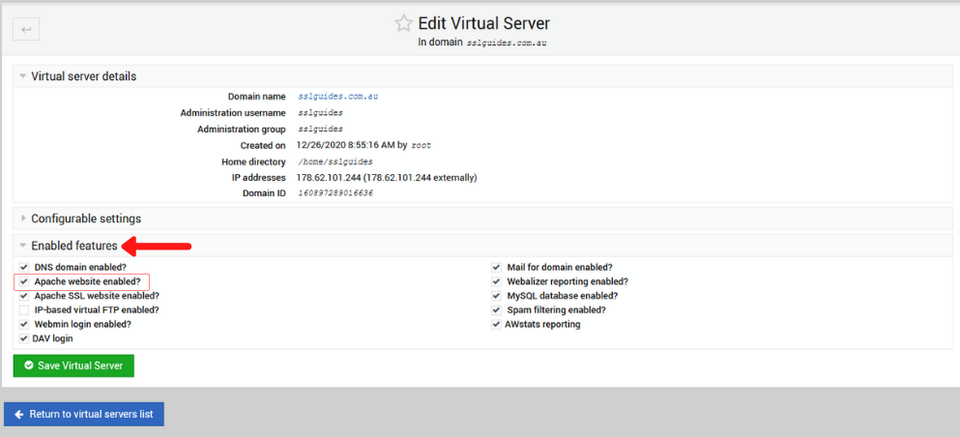Enable IP-based virtual FTP
Viewport: 960px width, 437px height.
[x=24, y=310]
